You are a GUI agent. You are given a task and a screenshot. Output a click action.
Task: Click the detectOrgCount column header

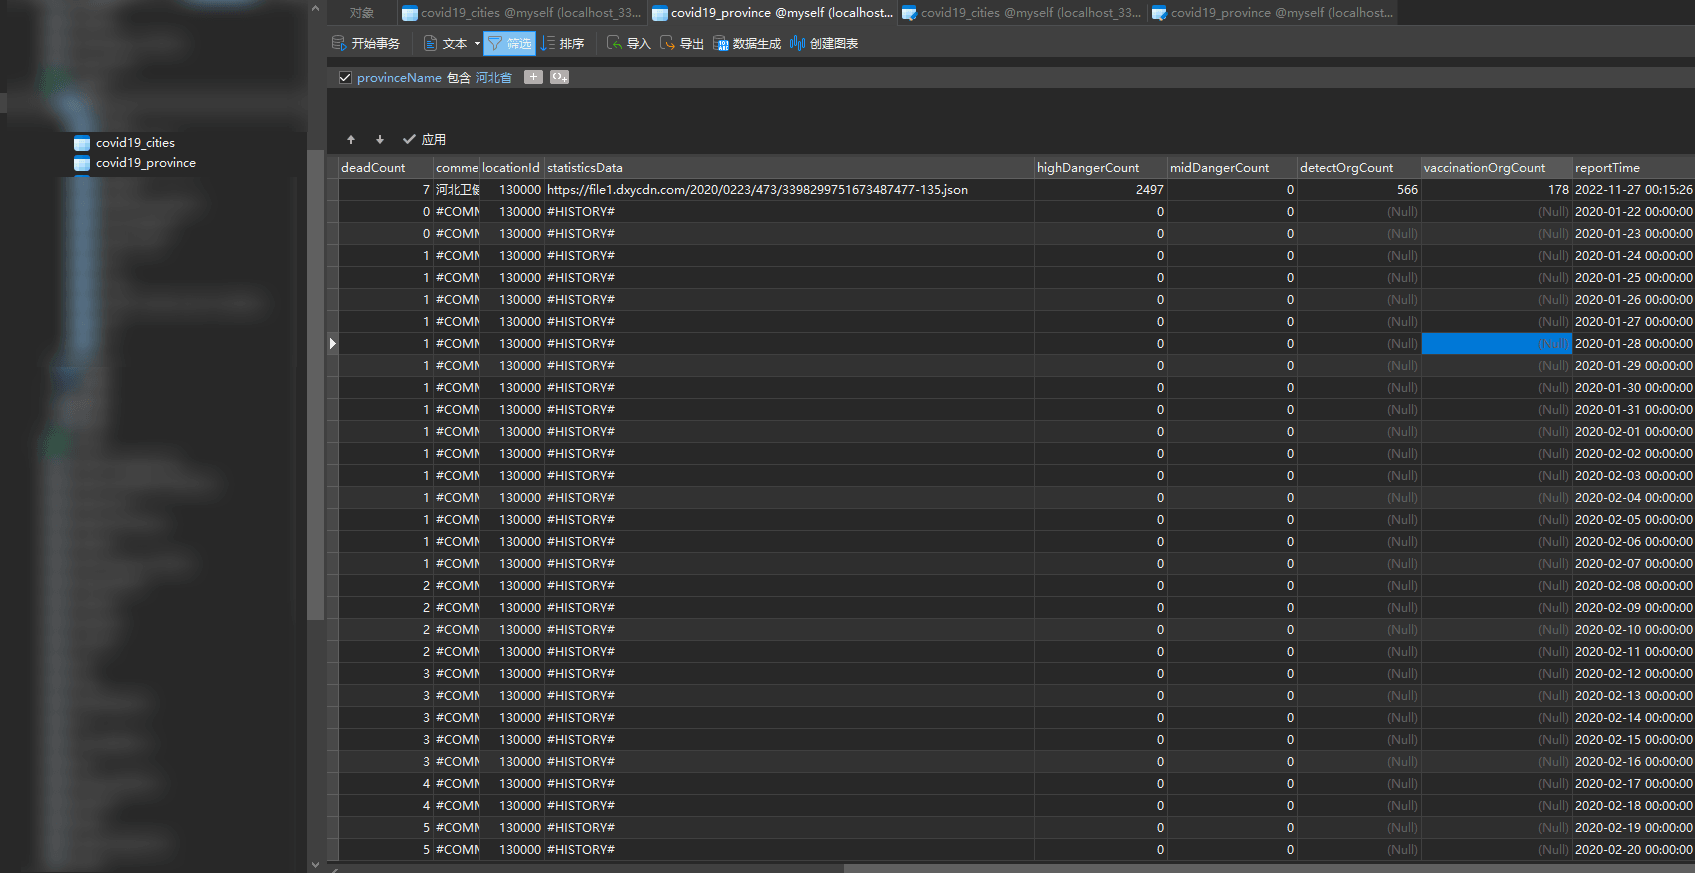pyautogui.click(x=1359, y=168)
